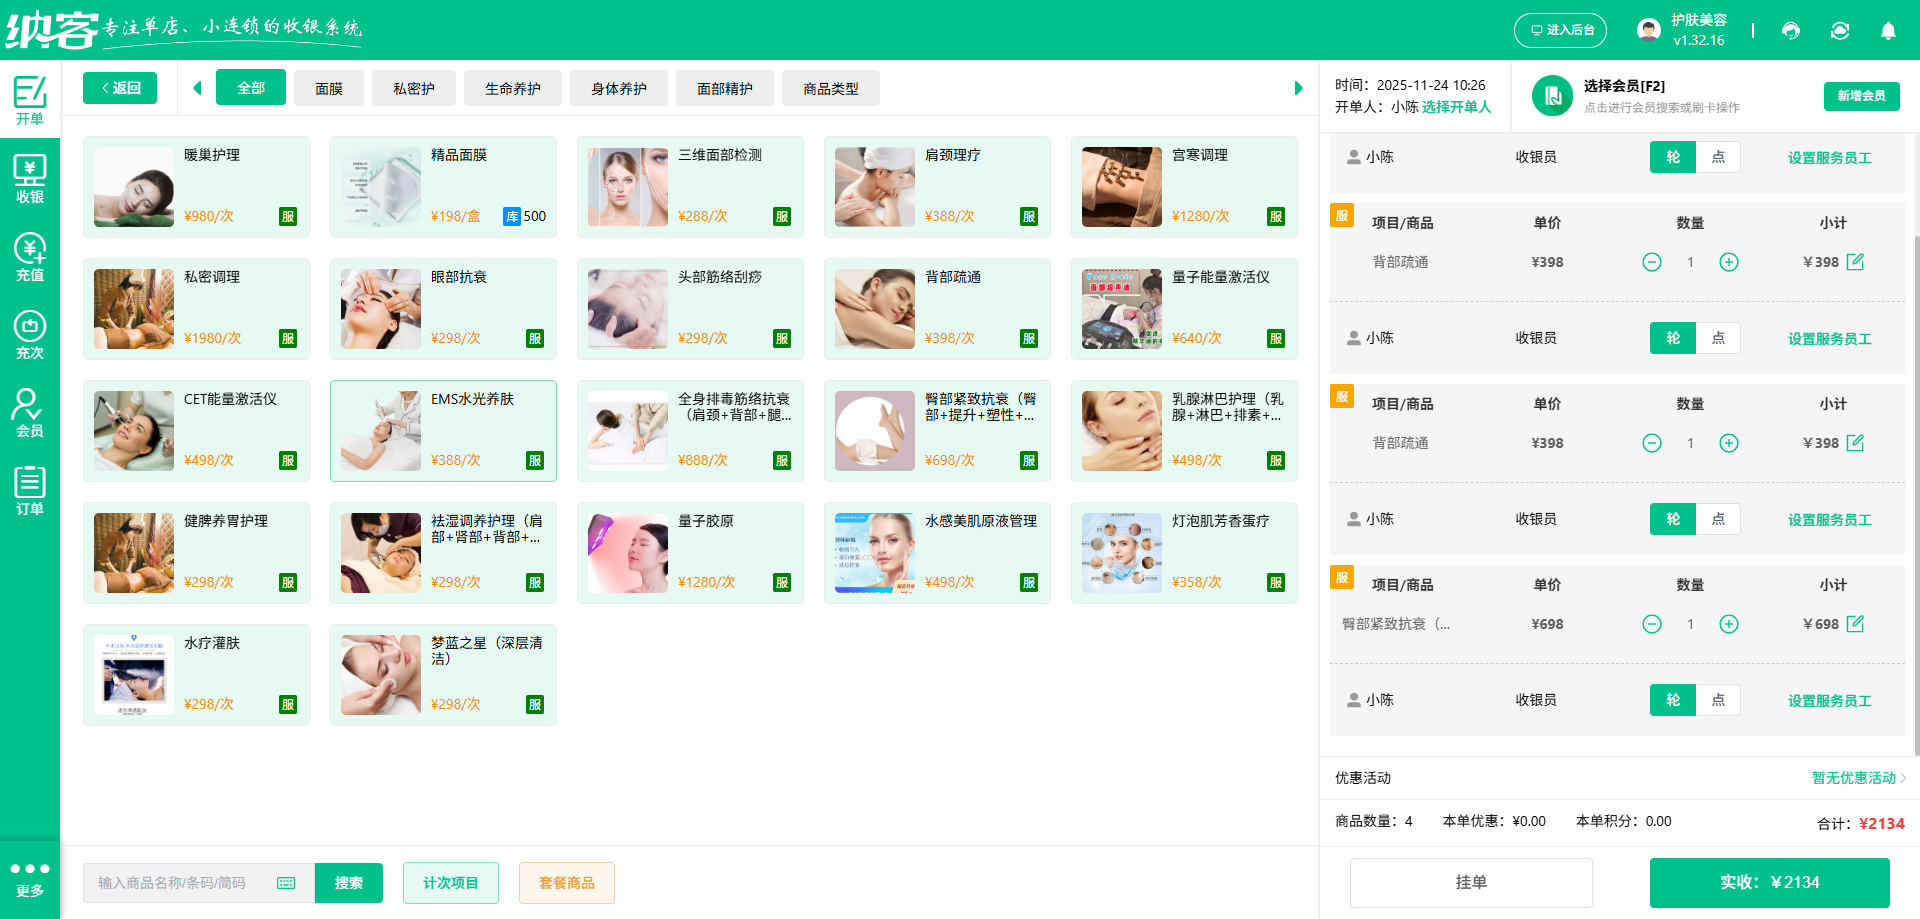Switch the first cashier row to 点 mode

click(x=1718, y=157)
